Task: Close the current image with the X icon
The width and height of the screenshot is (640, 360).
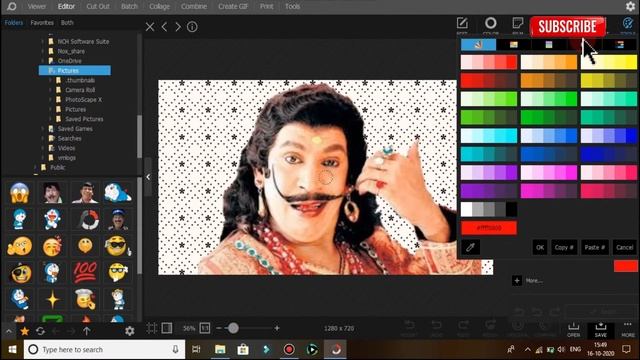Action: click(x=150, y=27)
